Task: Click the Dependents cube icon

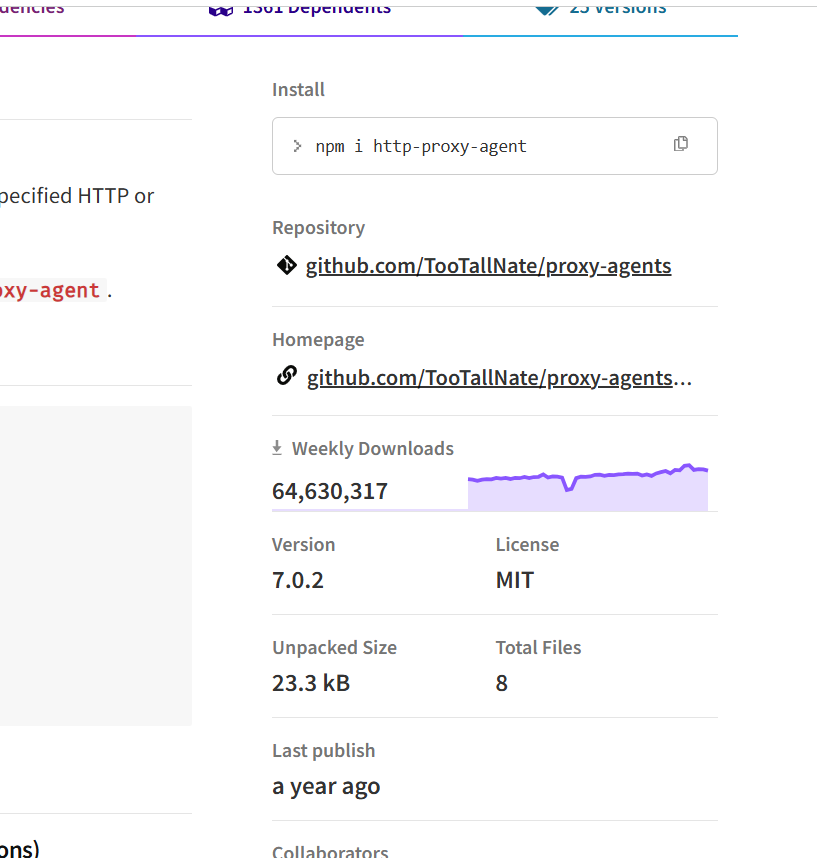Action: (221, 9)
